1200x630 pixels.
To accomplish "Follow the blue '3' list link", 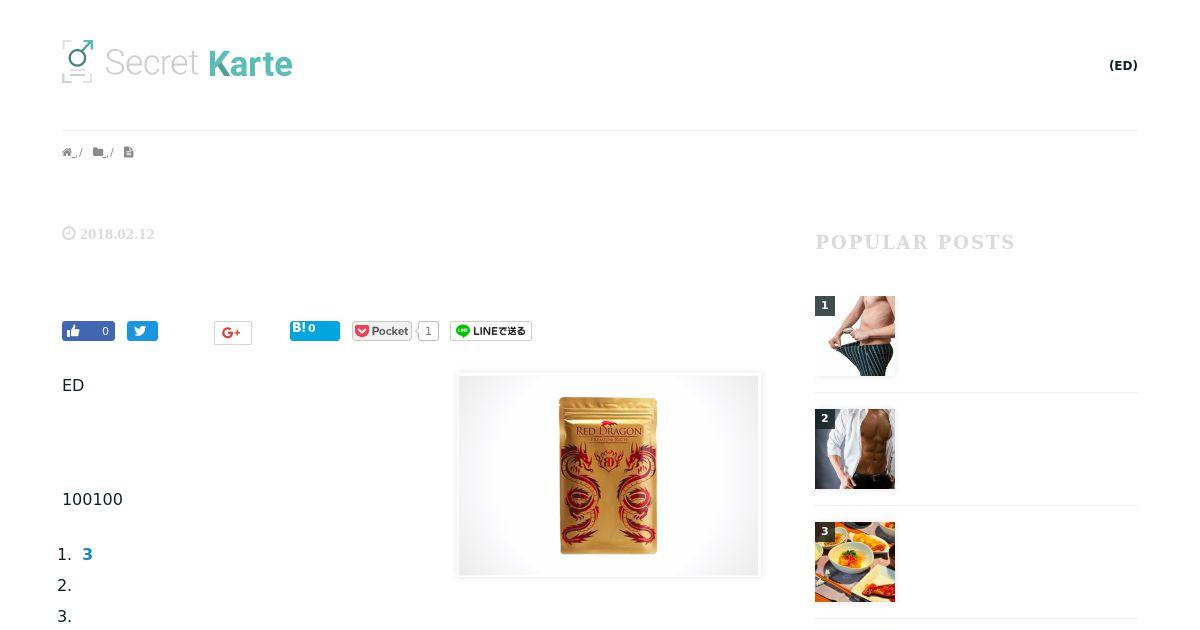I will [87, 554].
